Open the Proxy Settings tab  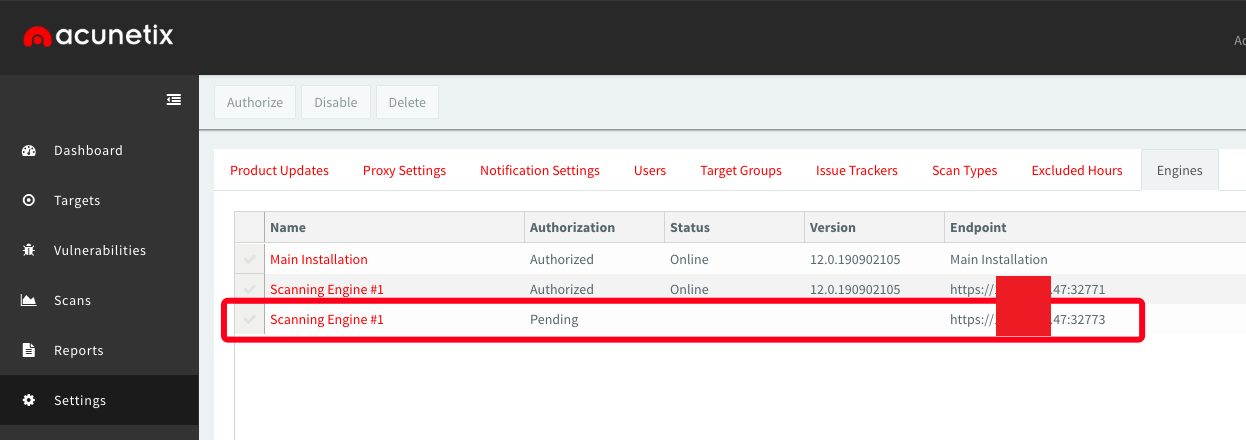point(404,171)
